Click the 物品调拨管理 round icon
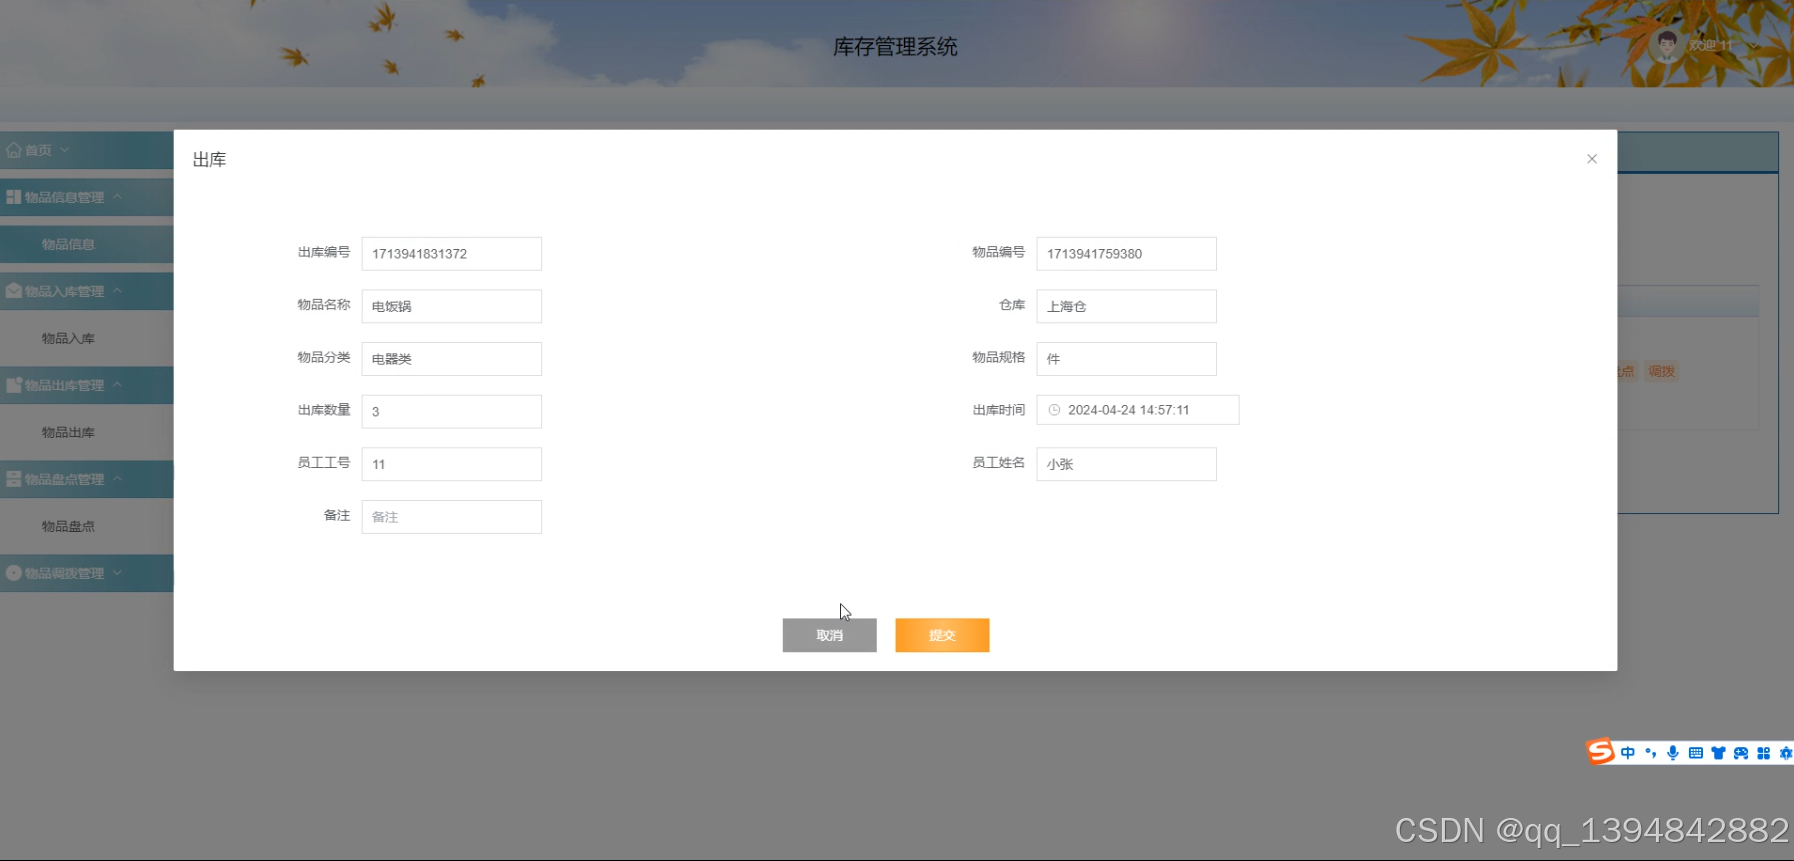The width and height of the screenshot is (1794, 861). pos(13,573)
